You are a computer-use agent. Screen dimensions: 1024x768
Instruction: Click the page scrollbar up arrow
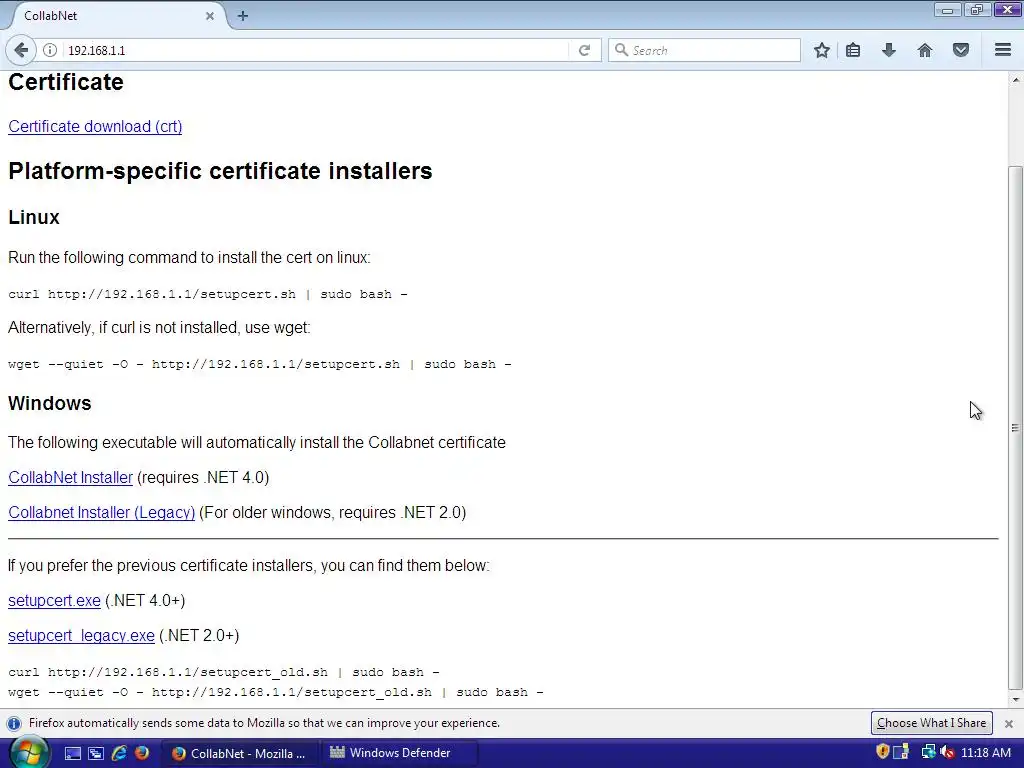coord(1015,80)
